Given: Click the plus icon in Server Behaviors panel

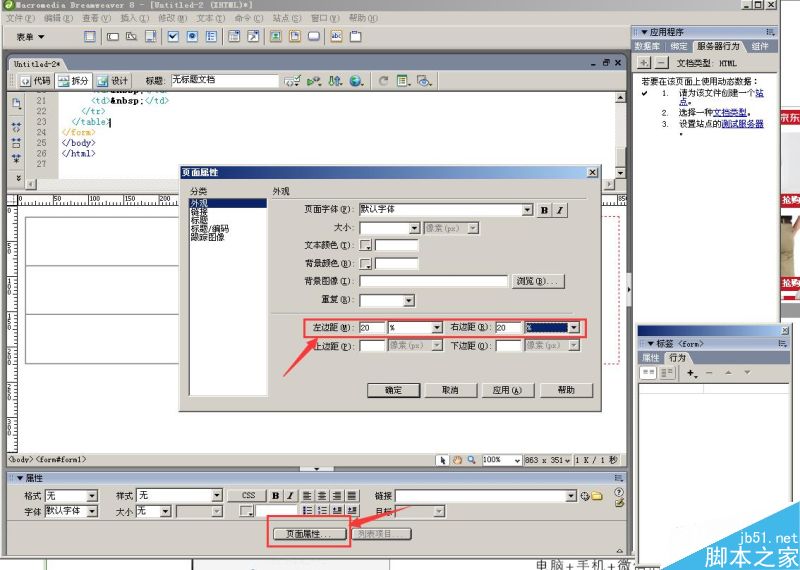Looking at the screenshot, I should click(x=644, y=63).
